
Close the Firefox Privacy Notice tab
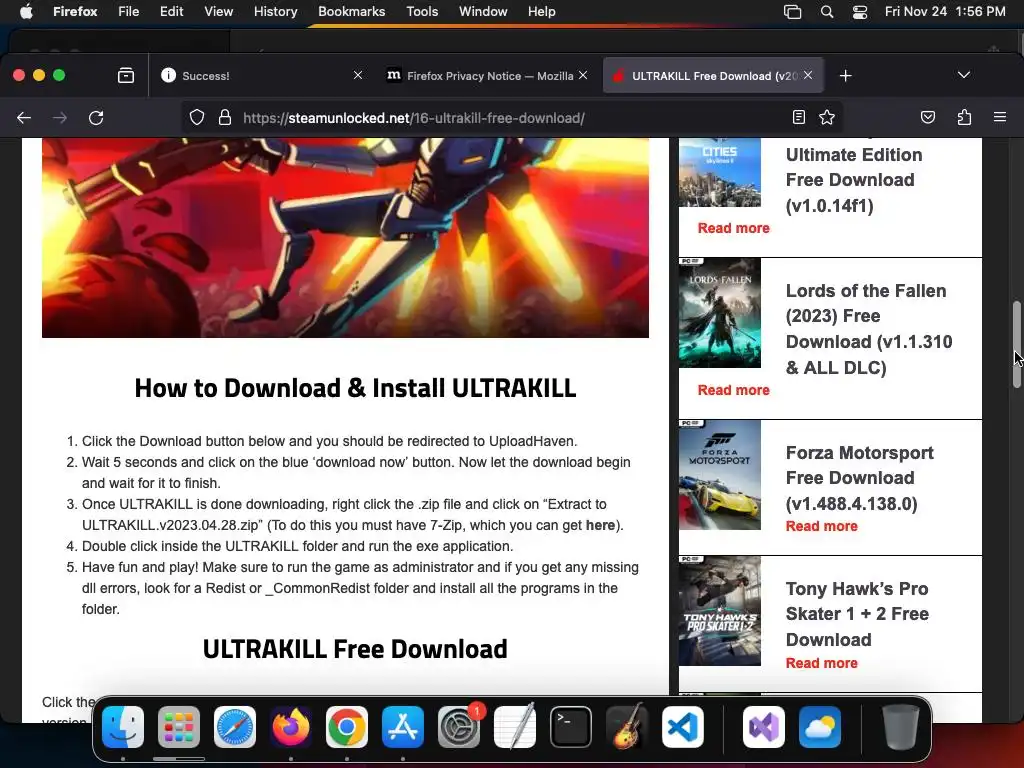(583, 75)
